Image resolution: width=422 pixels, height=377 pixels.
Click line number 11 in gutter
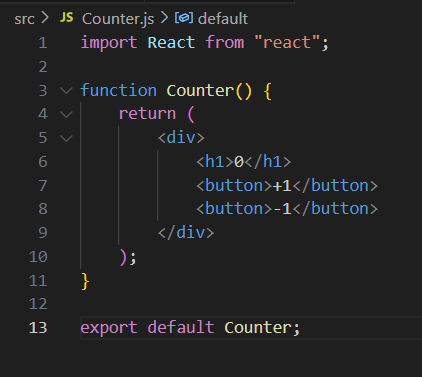38,281
